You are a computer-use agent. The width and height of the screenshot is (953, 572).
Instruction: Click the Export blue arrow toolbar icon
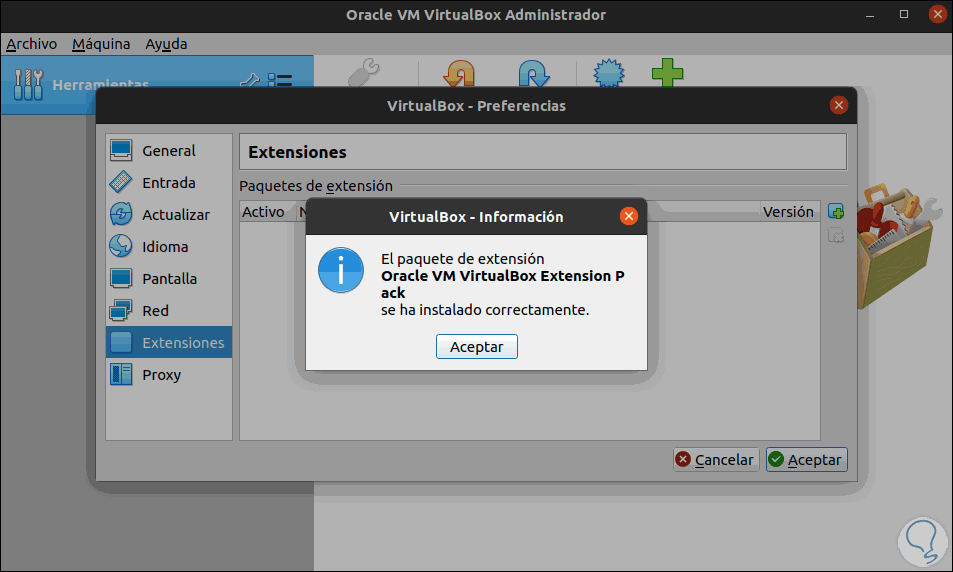point(534,73)
